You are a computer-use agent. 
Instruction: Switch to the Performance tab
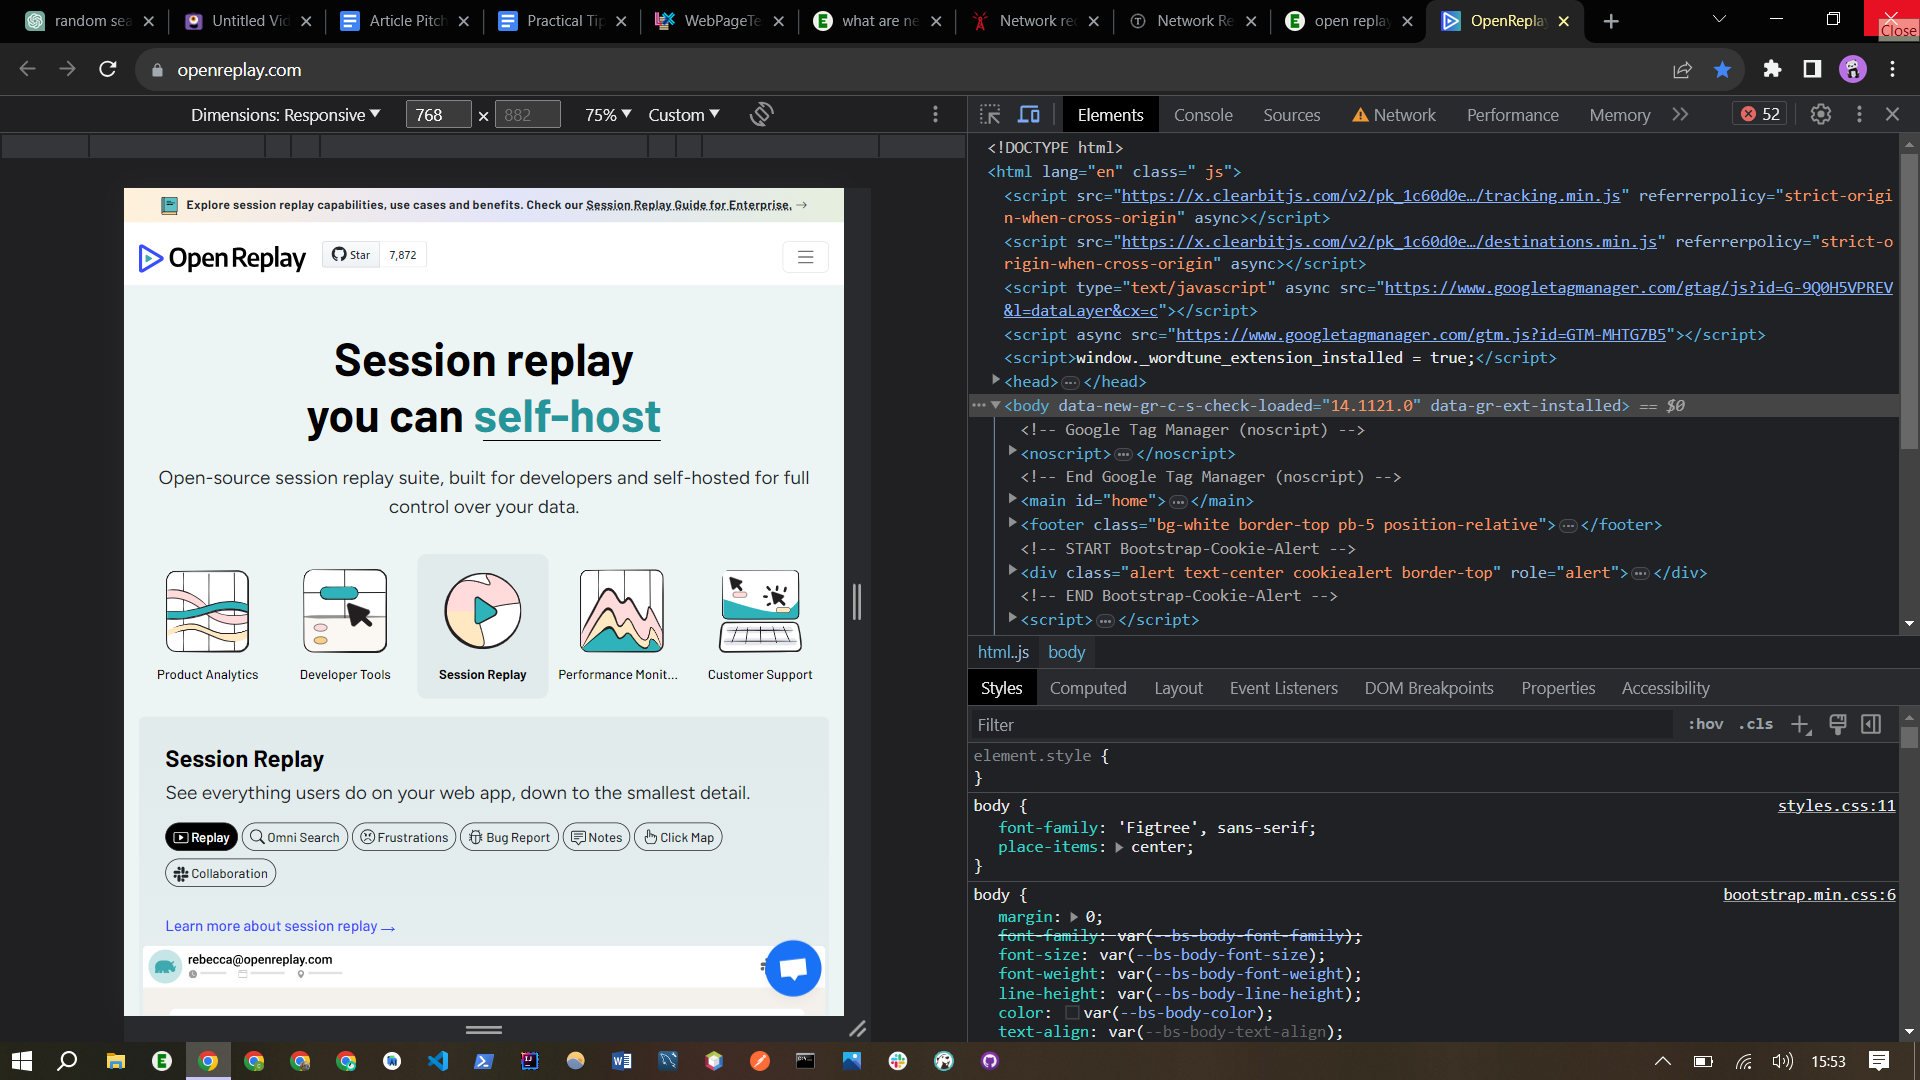point(1512,115)
